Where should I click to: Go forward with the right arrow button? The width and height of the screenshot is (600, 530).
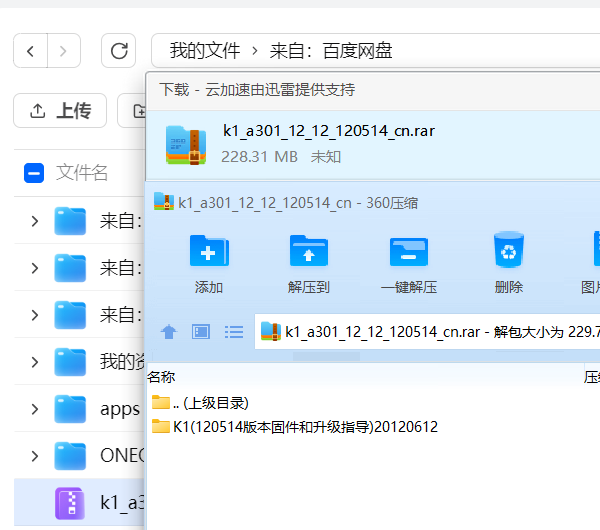coord(64,51)
